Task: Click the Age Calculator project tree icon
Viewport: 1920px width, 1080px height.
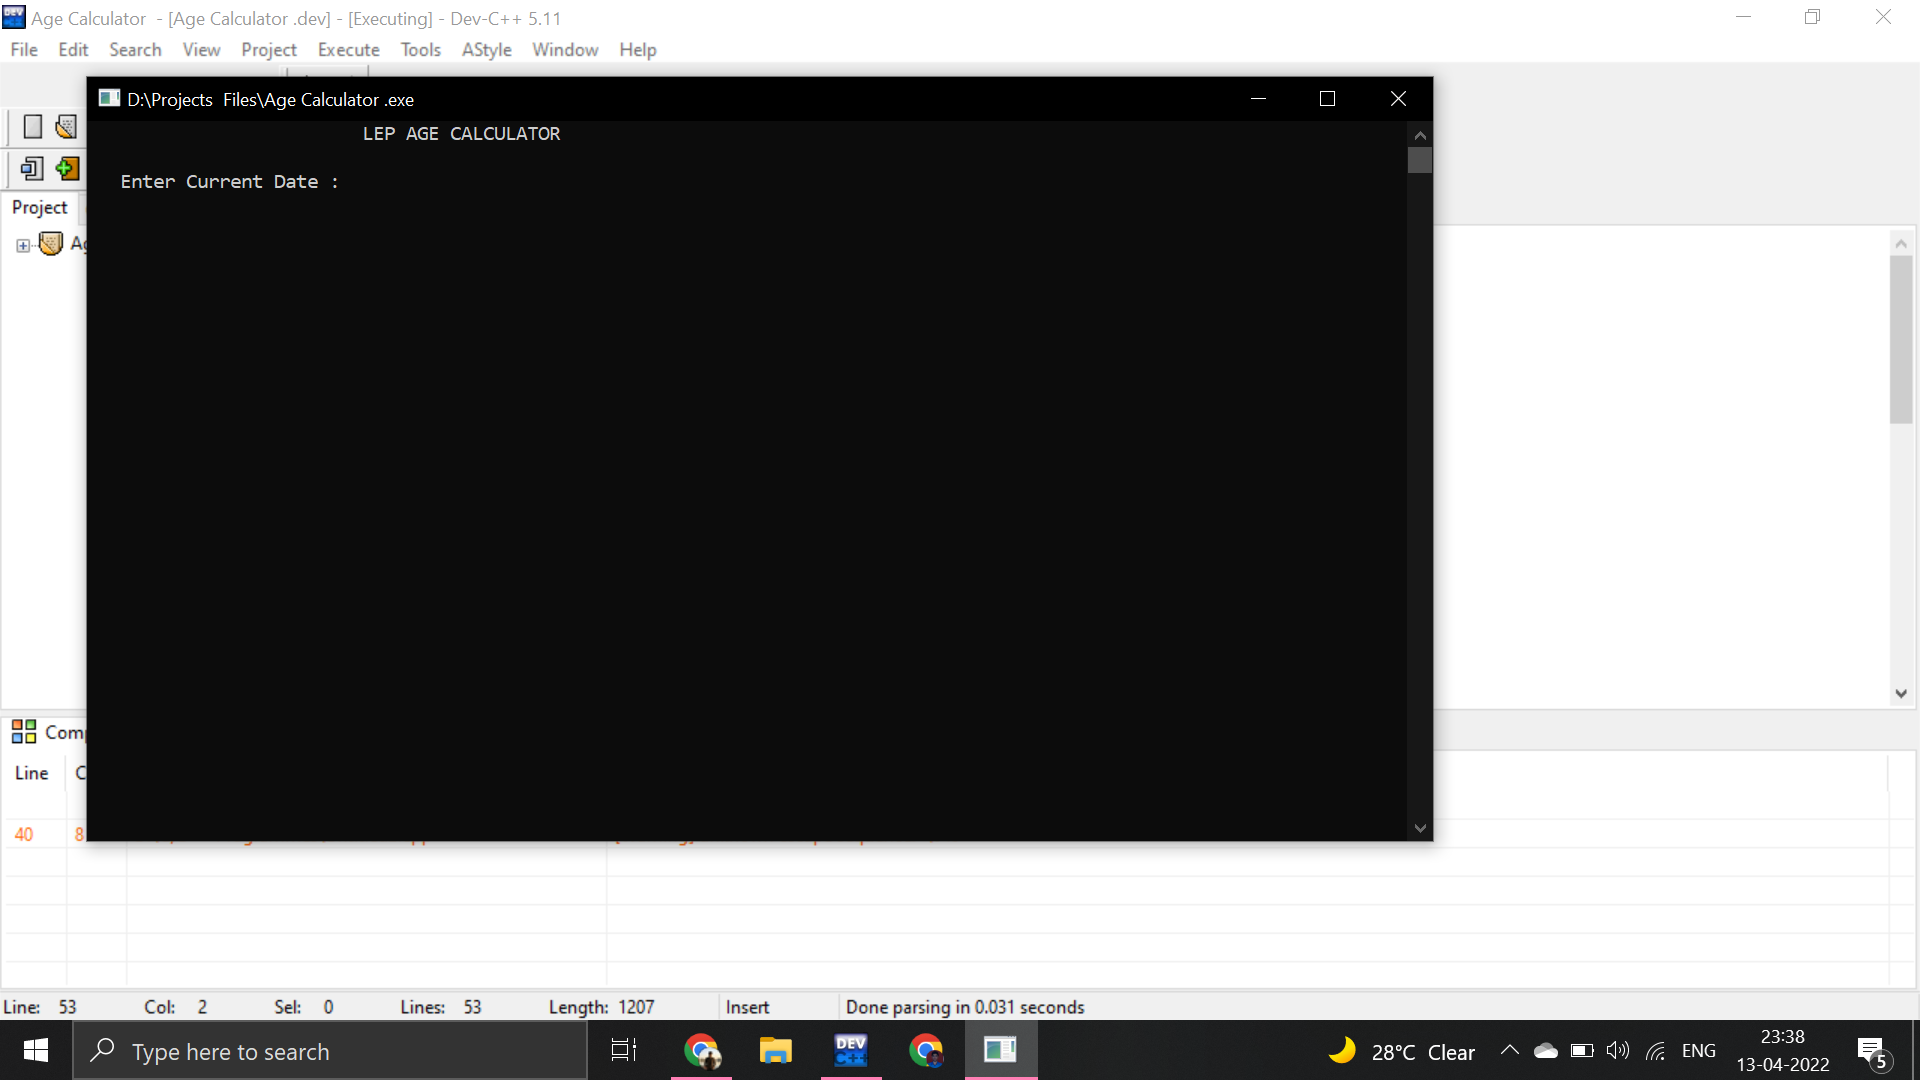Action: coord(51,244)
